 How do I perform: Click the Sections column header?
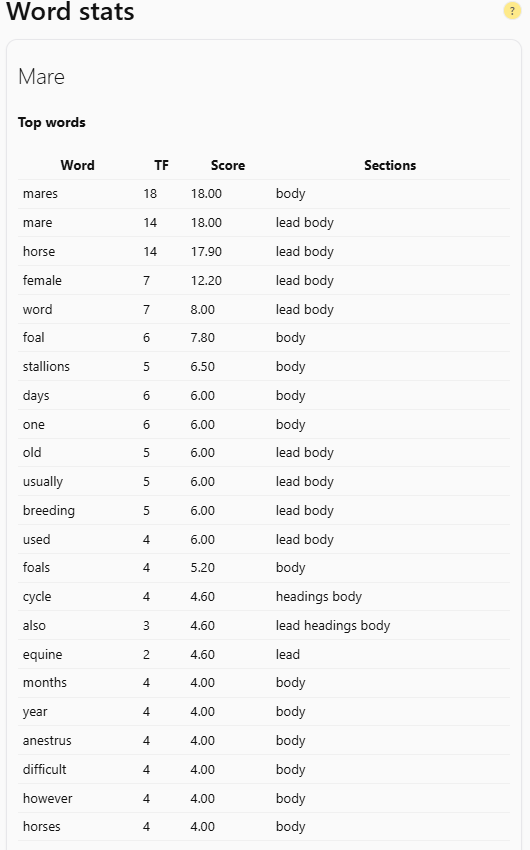tap(390, 165)
